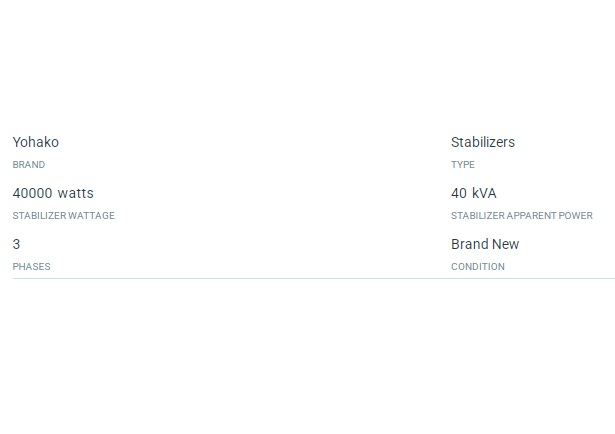615x434 pixels.
Task: Click the number 40 before kVA
Action: click(x=459, y=193)
